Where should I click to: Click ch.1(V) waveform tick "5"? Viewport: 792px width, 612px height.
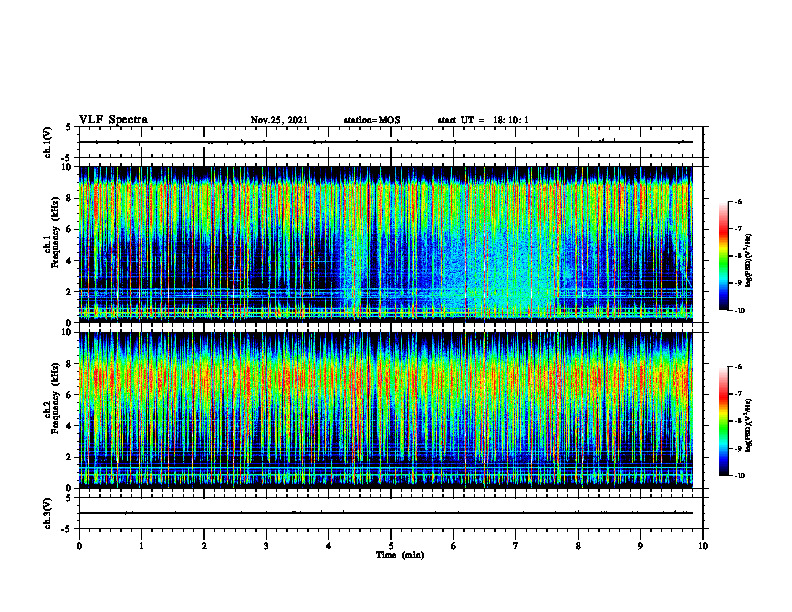(x=69, y=128)
